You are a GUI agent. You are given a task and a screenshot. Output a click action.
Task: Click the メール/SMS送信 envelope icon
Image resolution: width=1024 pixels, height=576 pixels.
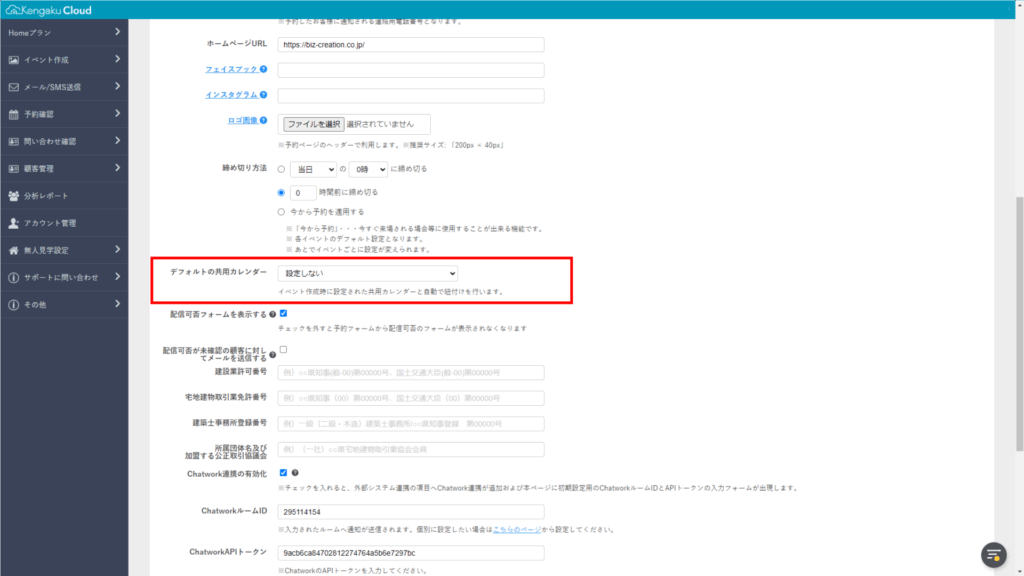(x=13, y=87)
